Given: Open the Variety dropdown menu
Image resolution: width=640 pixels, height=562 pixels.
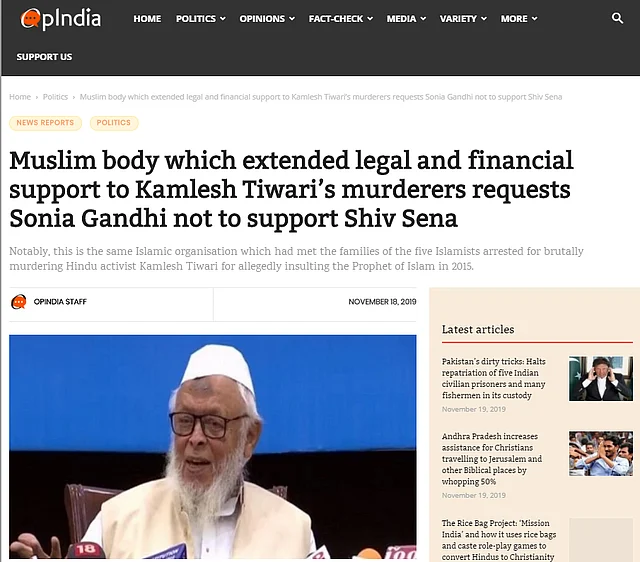Looking at the screenshot, I should point(463,19).
